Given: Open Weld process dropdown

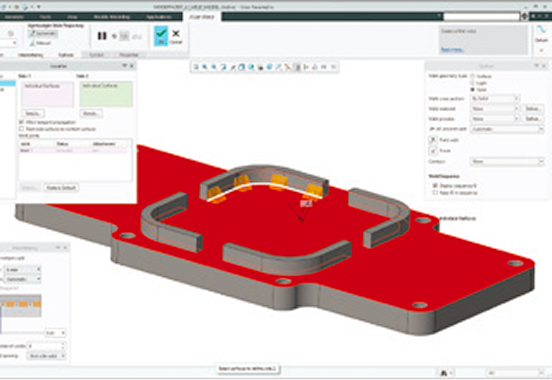Looking at the screenshot, I should coord(495,119).
